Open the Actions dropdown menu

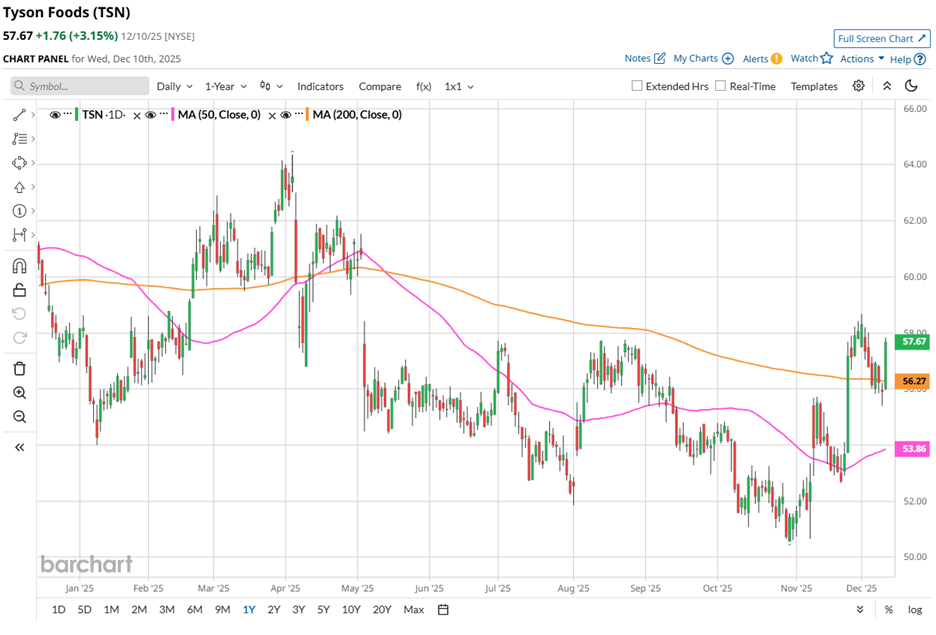[x=861, y=59]
